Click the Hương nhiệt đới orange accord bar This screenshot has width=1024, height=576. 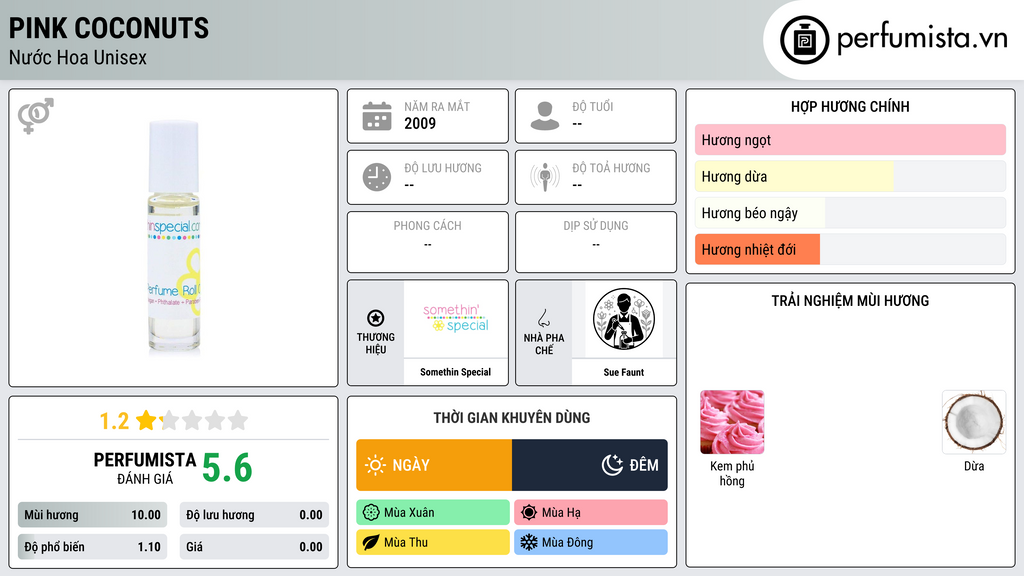pos(758,249)
